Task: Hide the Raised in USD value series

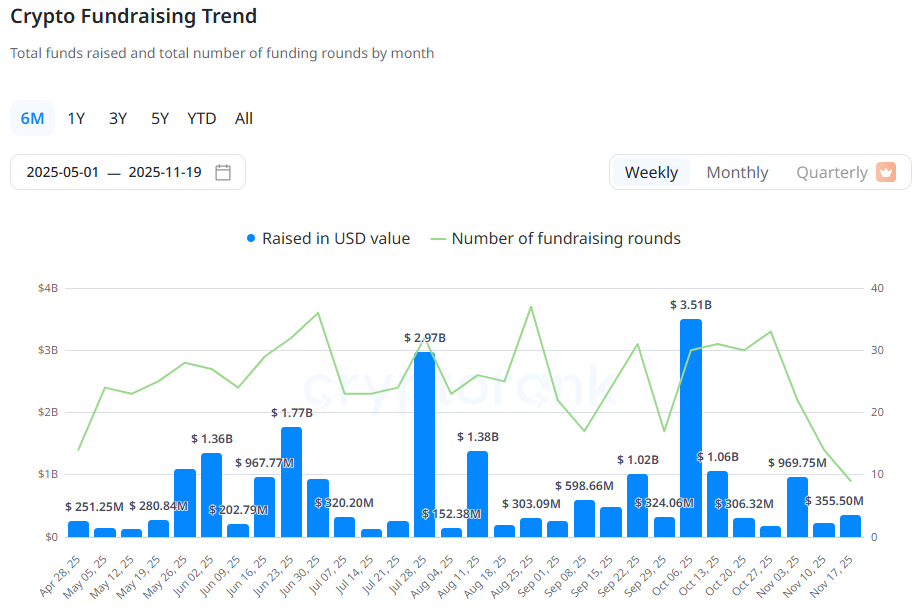Action: 335,239
